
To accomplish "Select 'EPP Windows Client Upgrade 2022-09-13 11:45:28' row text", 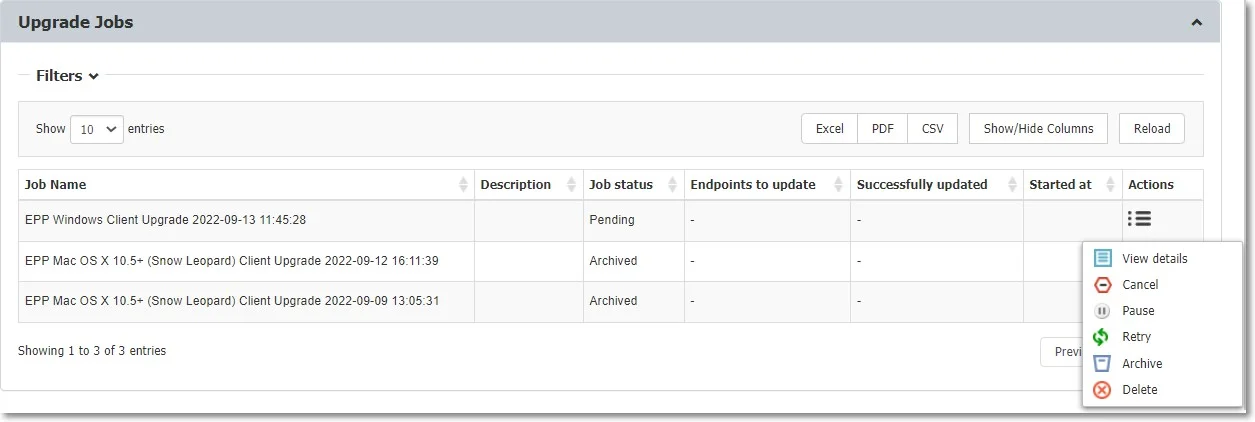I will 165,219.
